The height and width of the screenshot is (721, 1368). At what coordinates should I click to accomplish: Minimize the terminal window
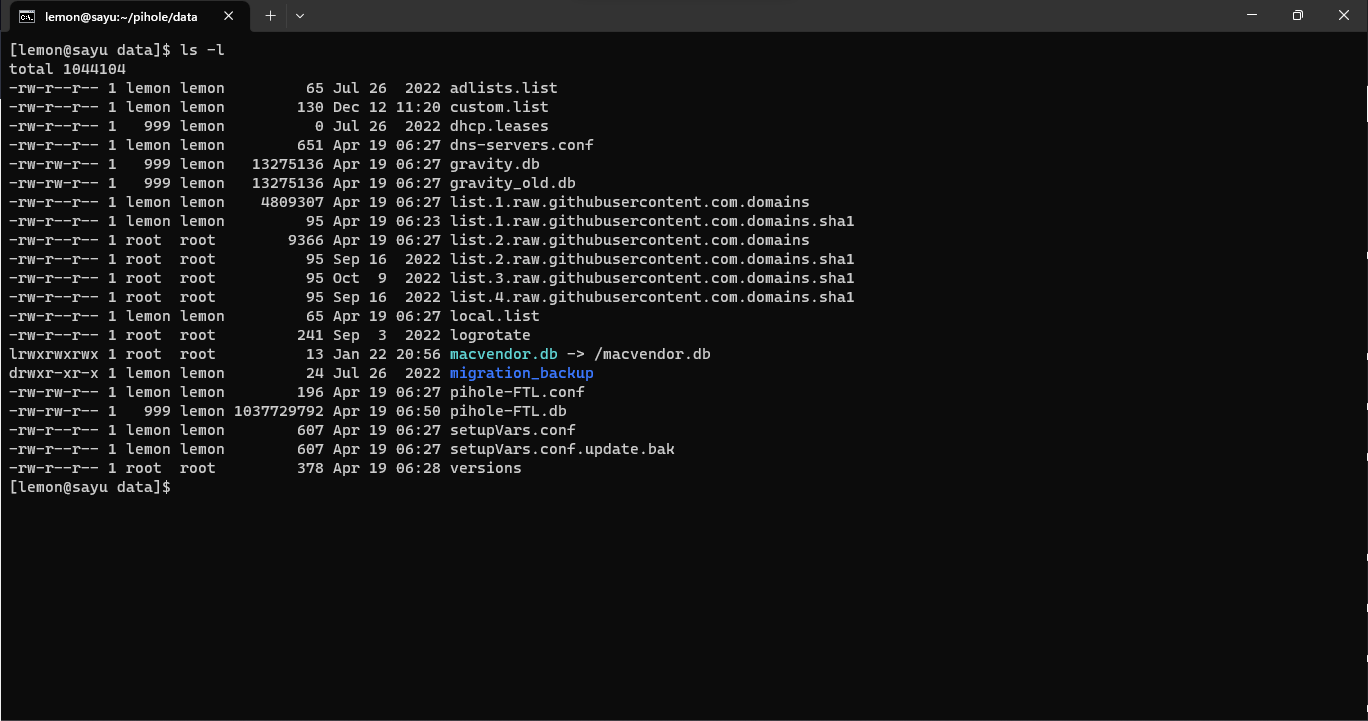(1251, 15)
